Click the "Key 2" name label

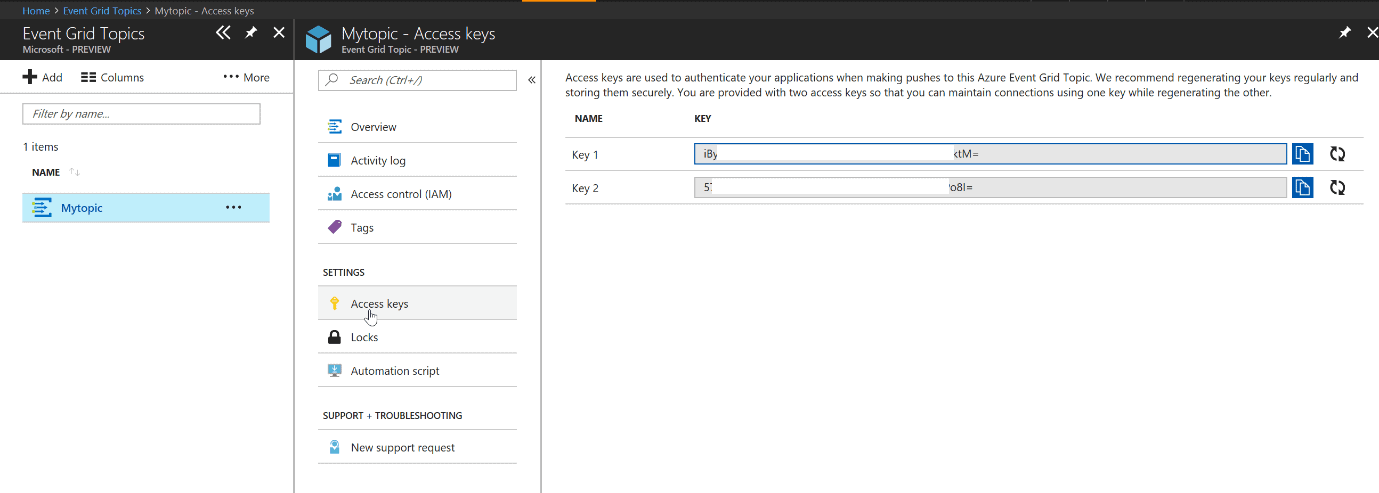click(585, 188)
